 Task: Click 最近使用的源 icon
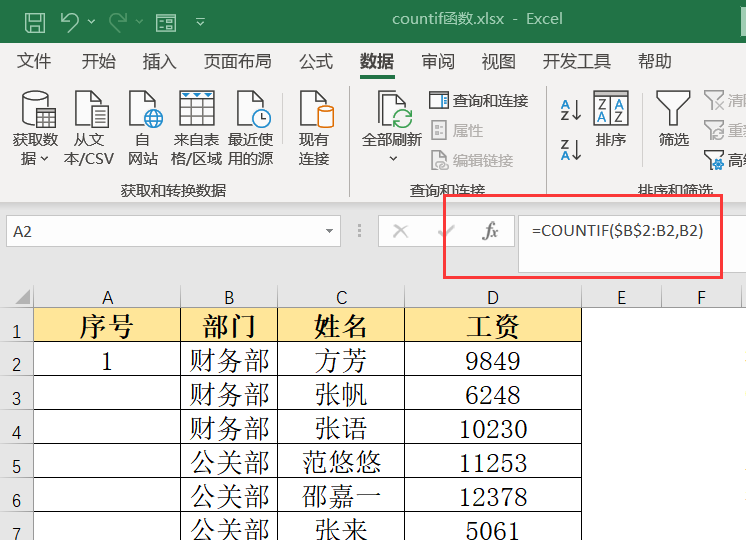pyautogui.click(x=254, y=109)
